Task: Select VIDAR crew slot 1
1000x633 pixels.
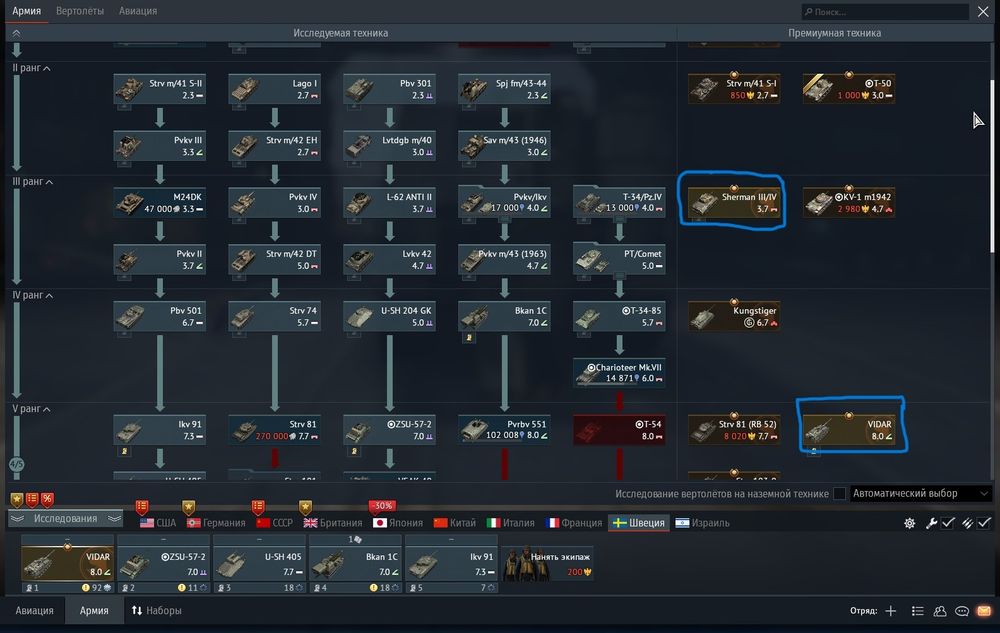Action: [68, 564]
